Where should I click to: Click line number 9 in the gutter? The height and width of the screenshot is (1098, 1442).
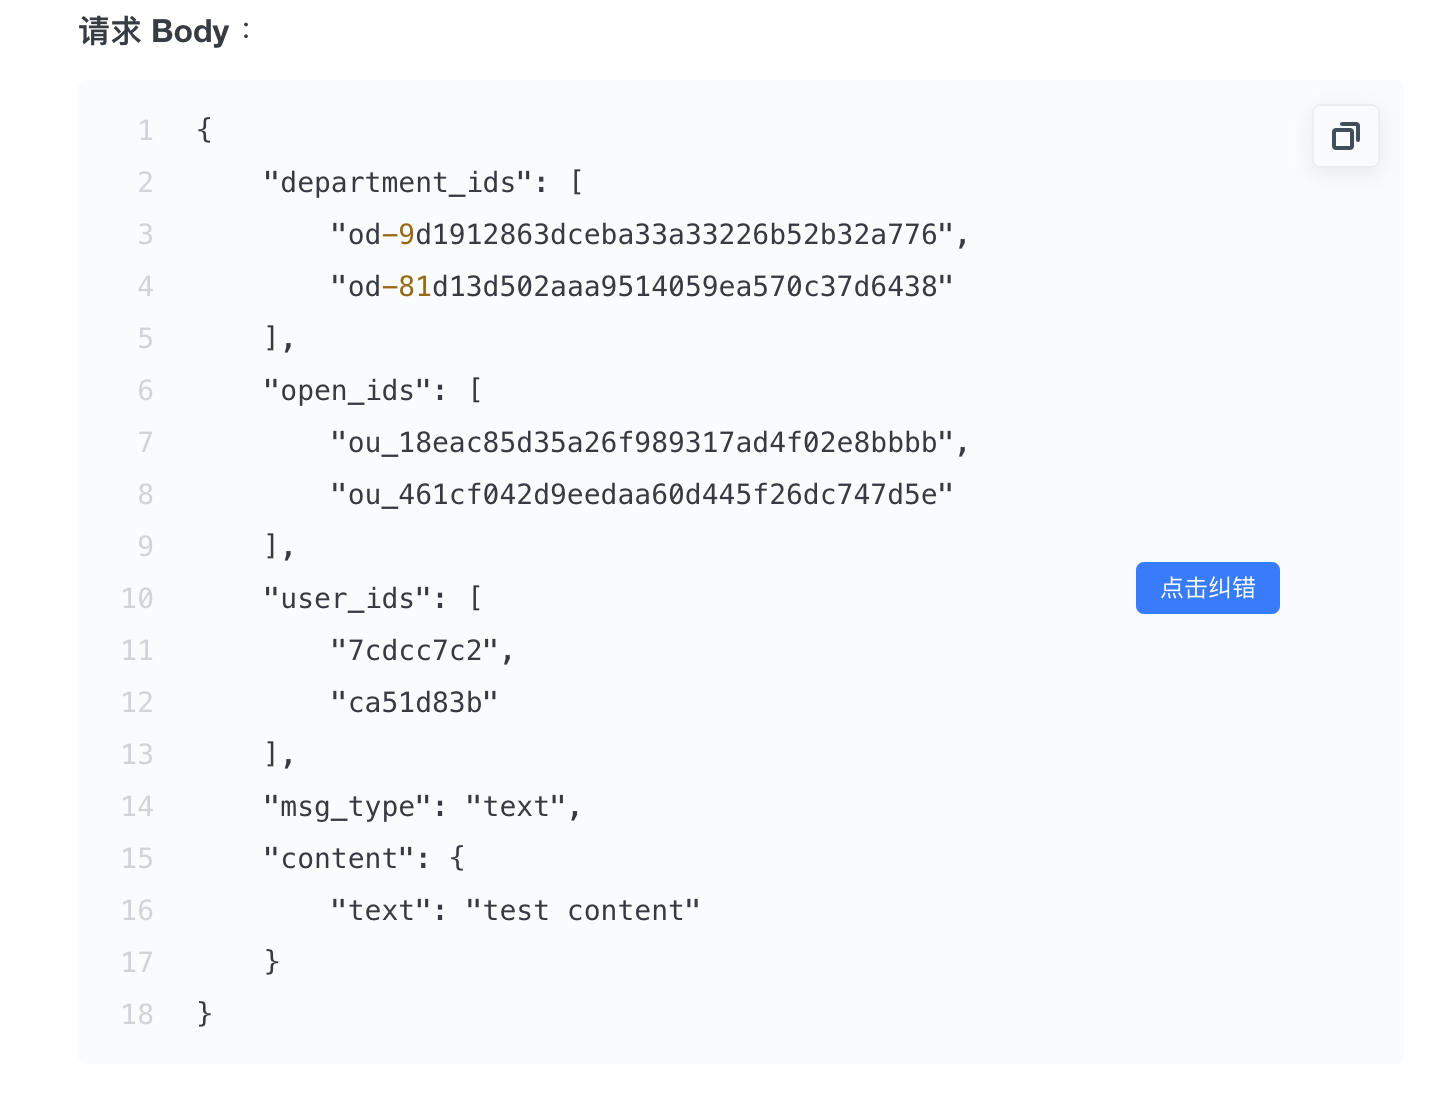pyautogui.click(x=146, y=547)
